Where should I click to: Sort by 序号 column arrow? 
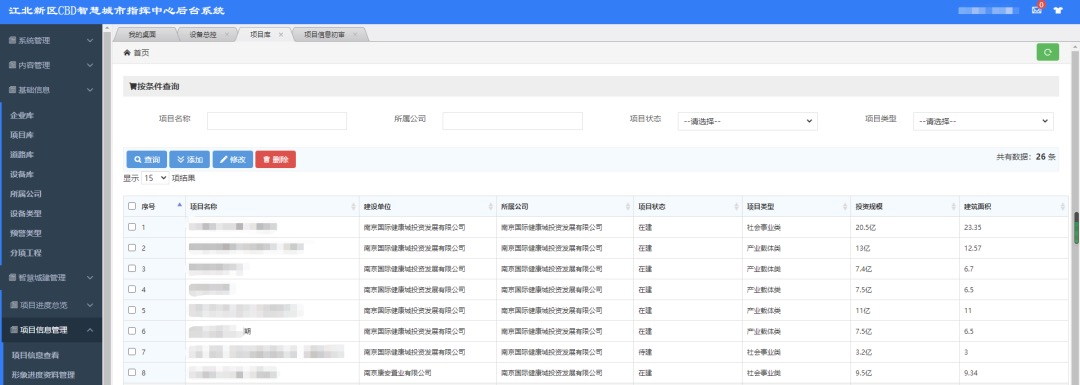click(x=180, y=206)
